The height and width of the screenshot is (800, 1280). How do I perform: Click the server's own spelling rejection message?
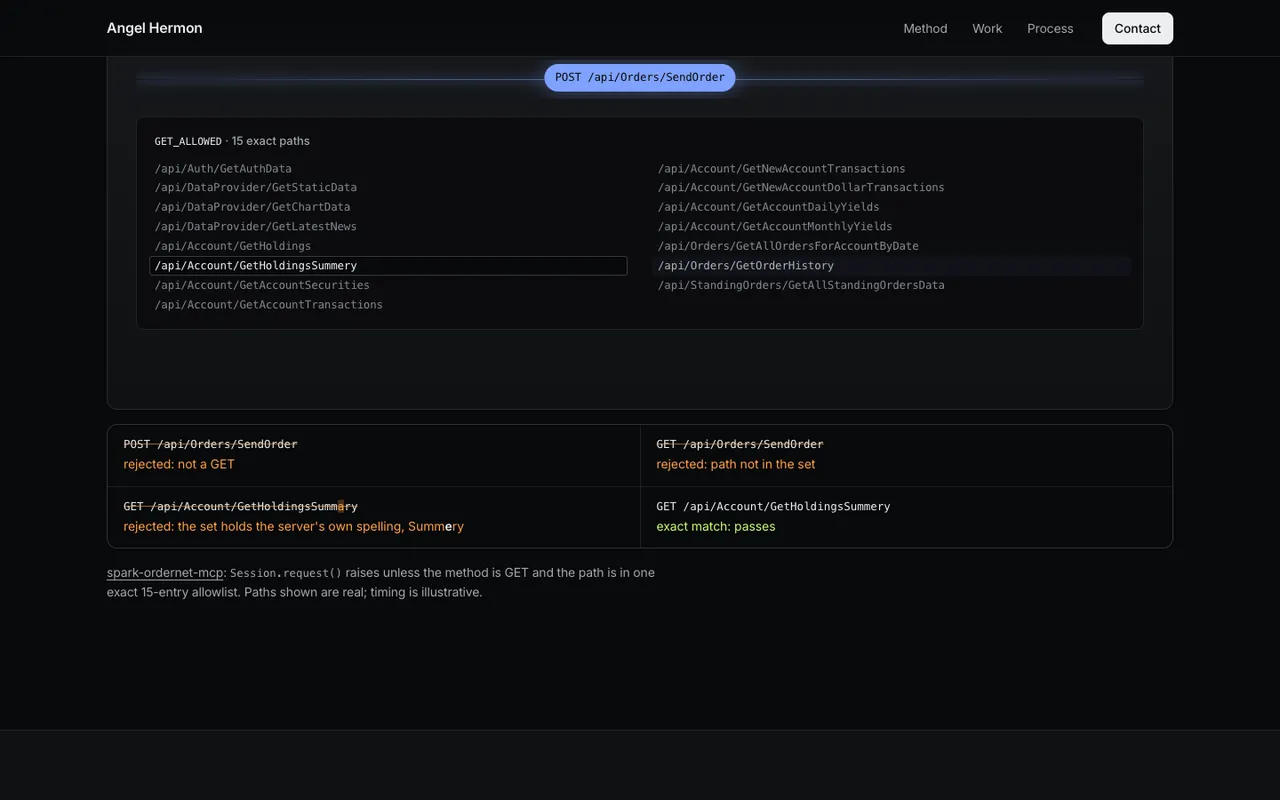(x=293, y=526)
